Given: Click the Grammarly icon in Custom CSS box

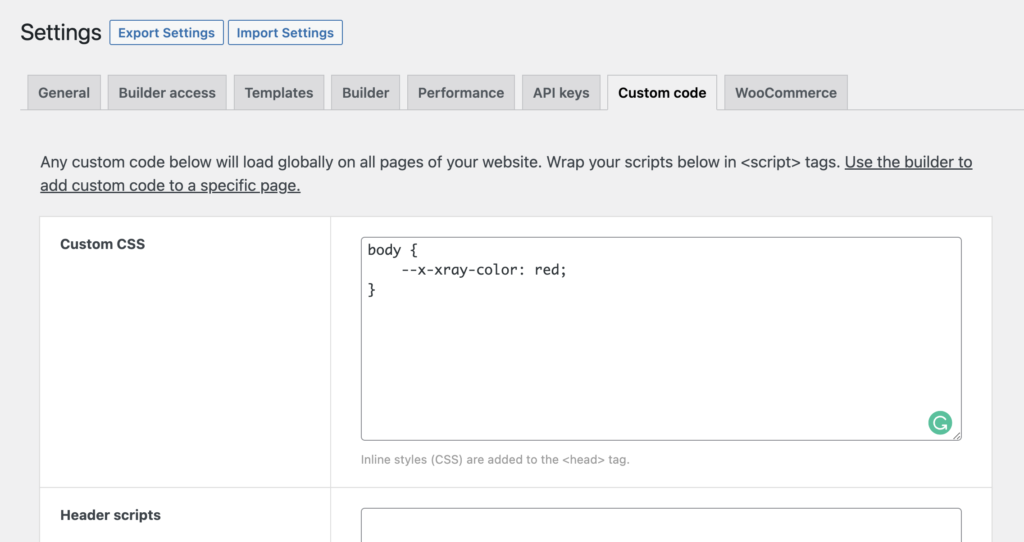Looking at the screenshot, I should [x=939, y=423].
